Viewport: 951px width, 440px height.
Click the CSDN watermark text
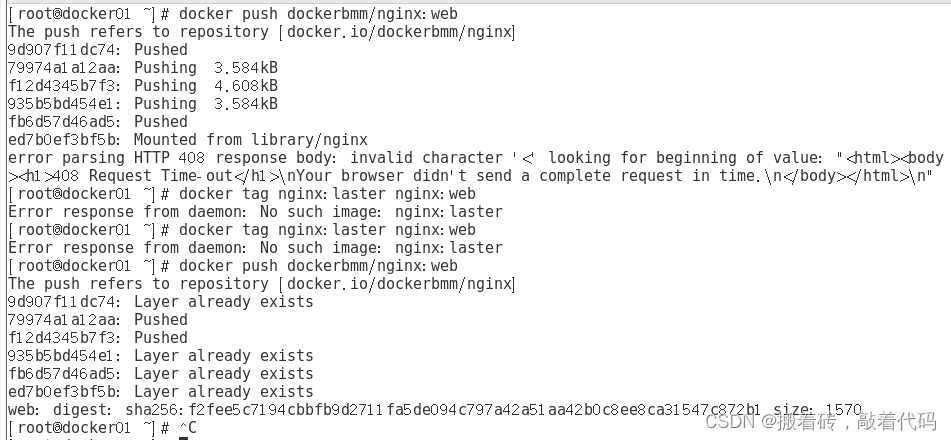821,421
